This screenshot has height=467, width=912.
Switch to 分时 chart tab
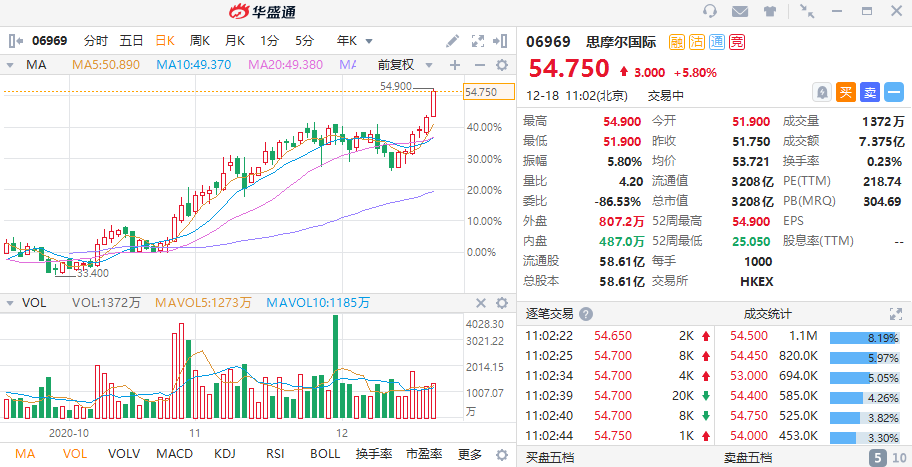point(96,41)
